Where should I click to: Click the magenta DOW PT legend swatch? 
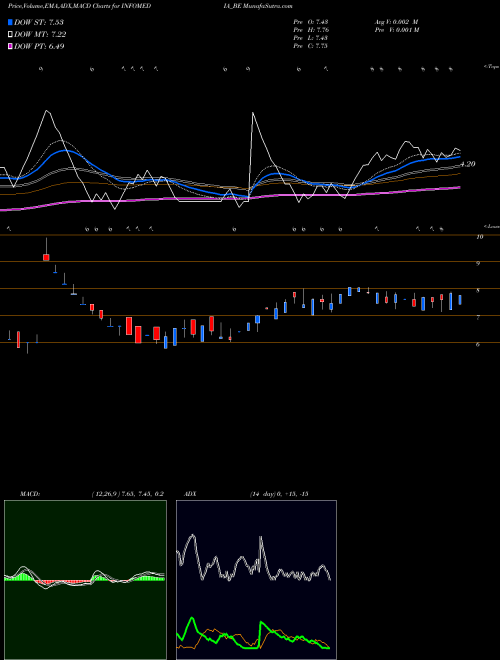point(10,47)
